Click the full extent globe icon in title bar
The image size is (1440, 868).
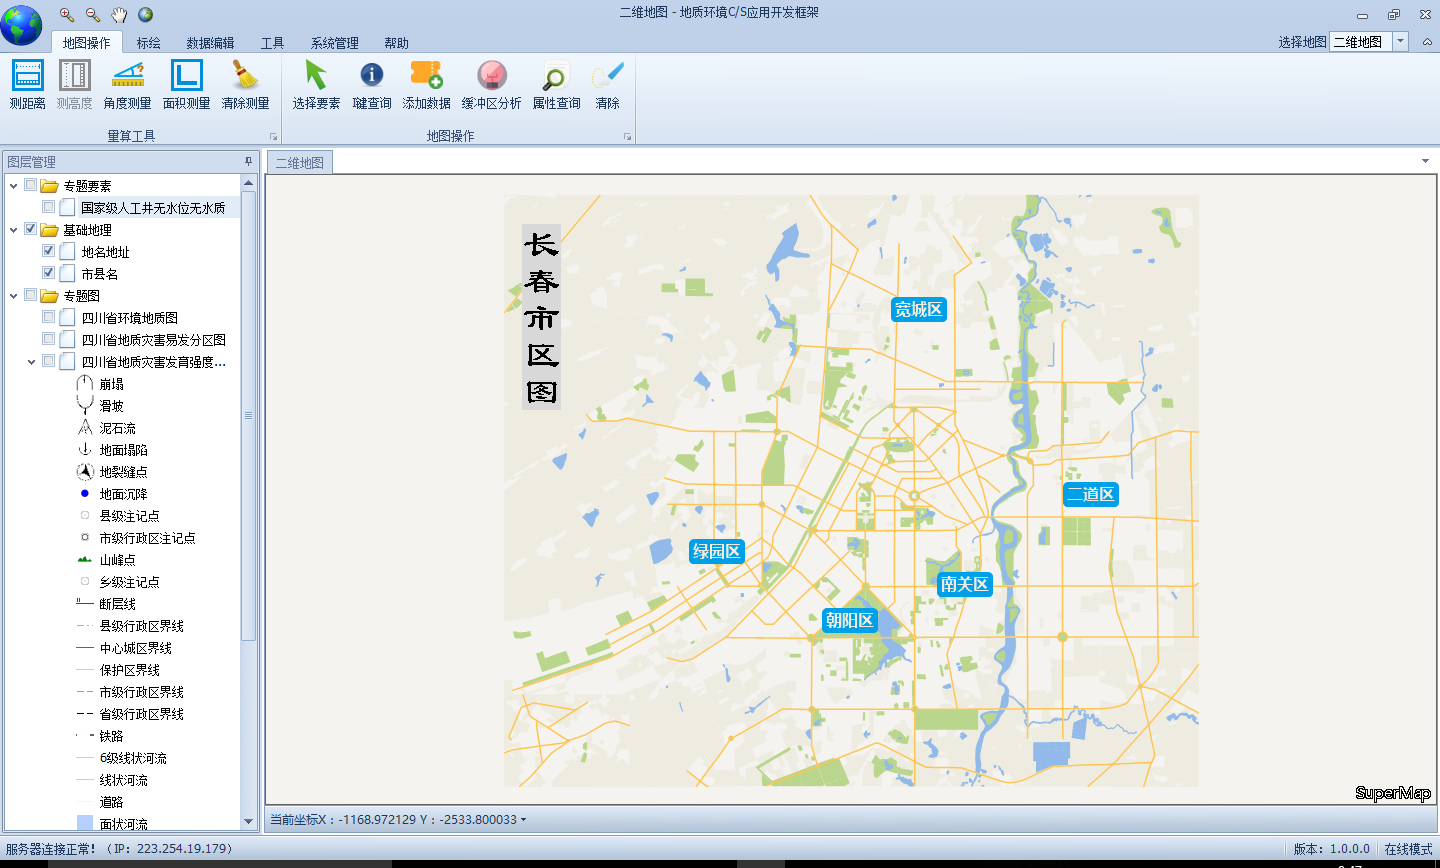click(145, 14)
